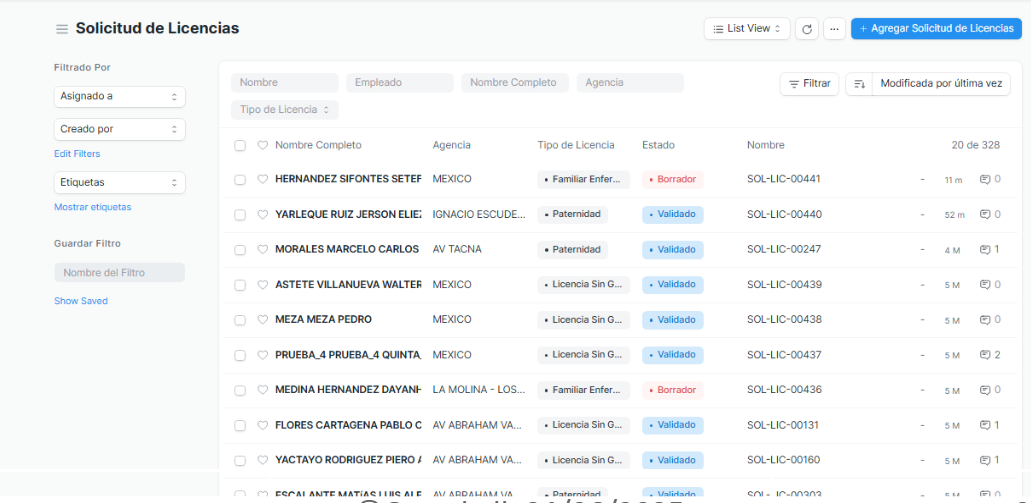
Task: Expand the Asignado a filter dropdown
Action: coord(119,97)
